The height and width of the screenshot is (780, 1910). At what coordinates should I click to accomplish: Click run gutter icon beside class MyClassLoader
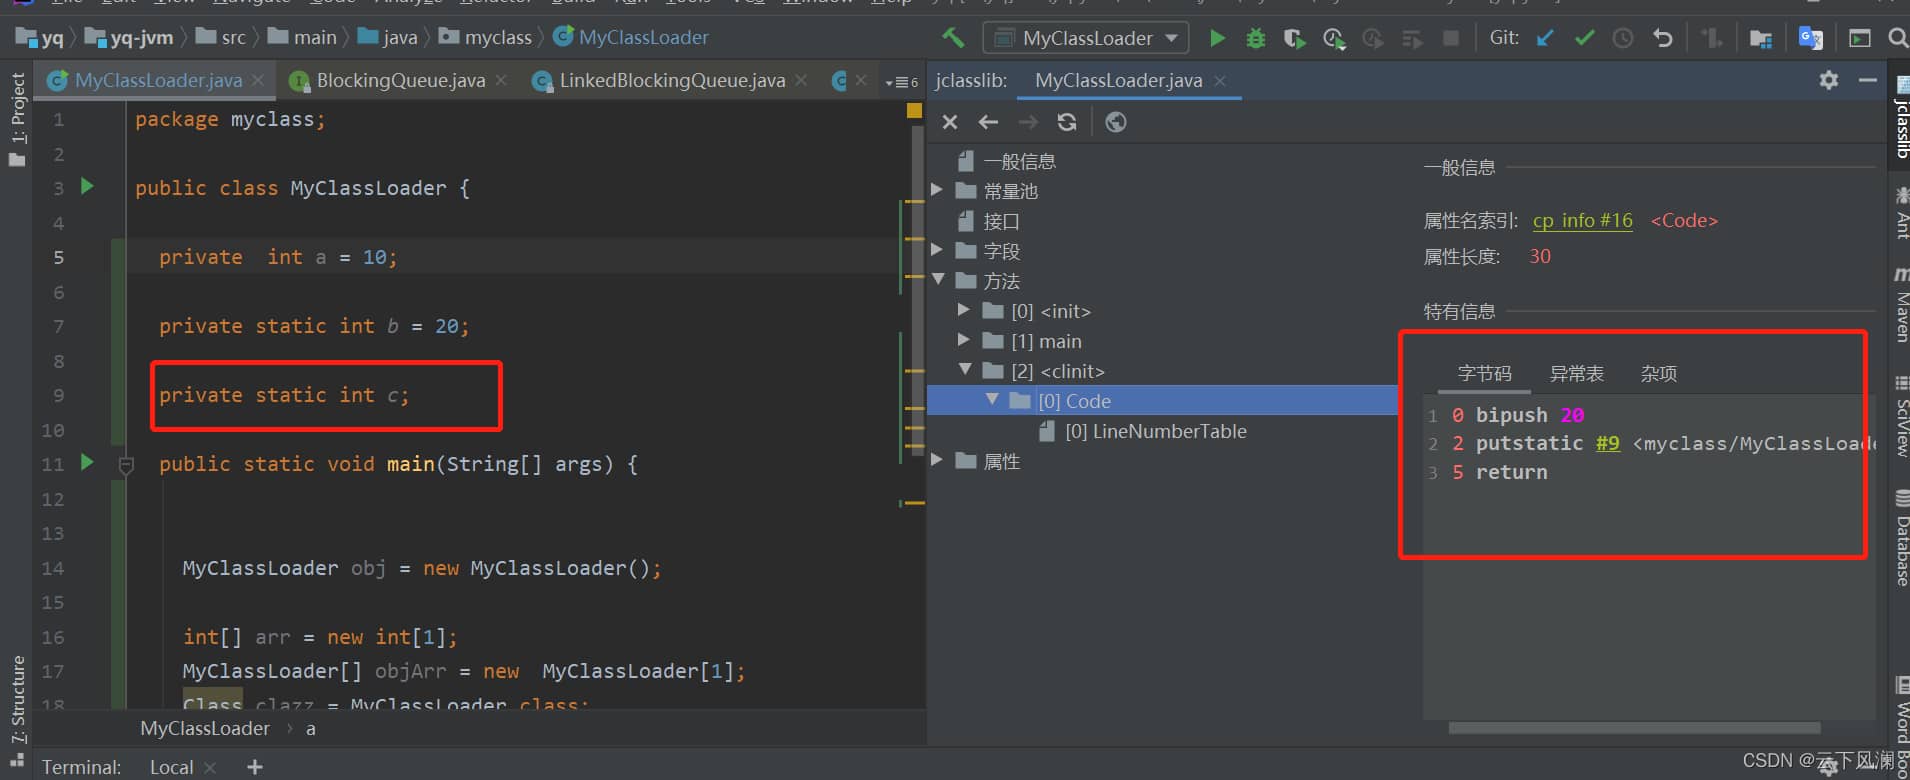pyautogui.click(x=87, y=186)
